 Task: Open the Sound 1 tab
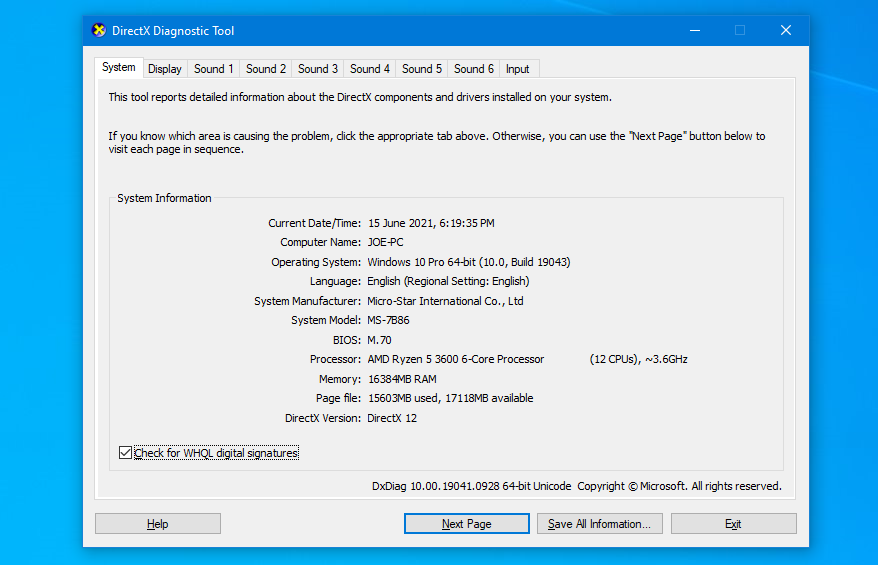tap(213, 69)
